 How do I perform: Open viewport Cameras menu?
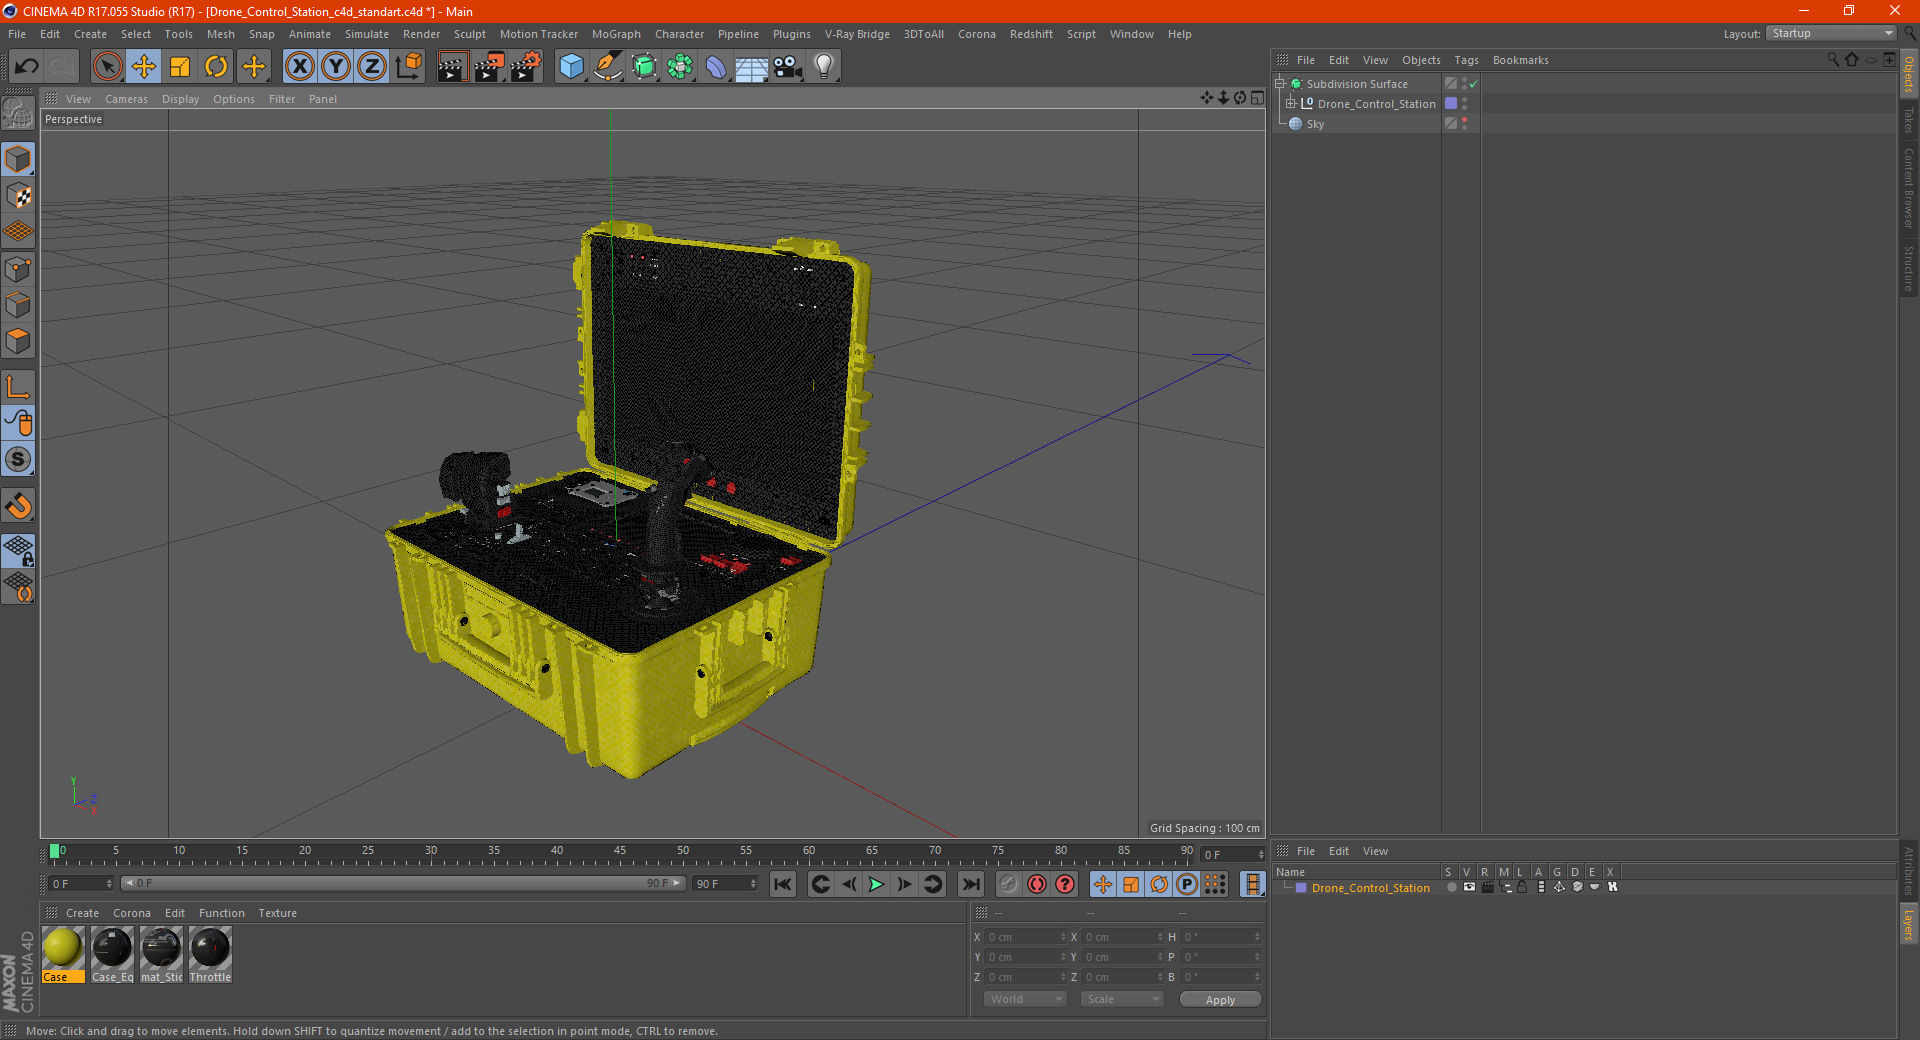(126, 99)
